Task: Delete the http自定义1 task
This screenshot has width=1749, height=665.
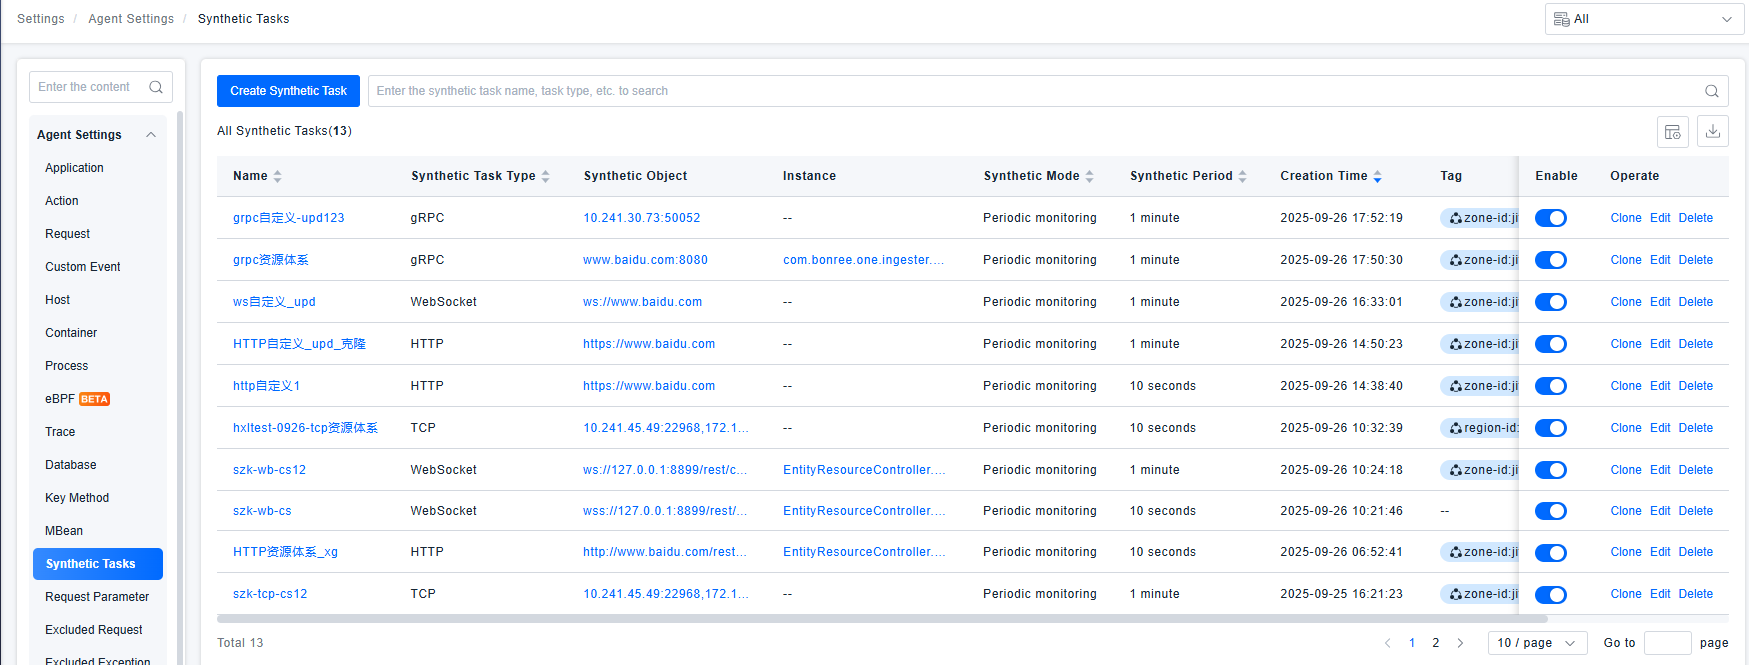Action: [x=1695, y=386]
